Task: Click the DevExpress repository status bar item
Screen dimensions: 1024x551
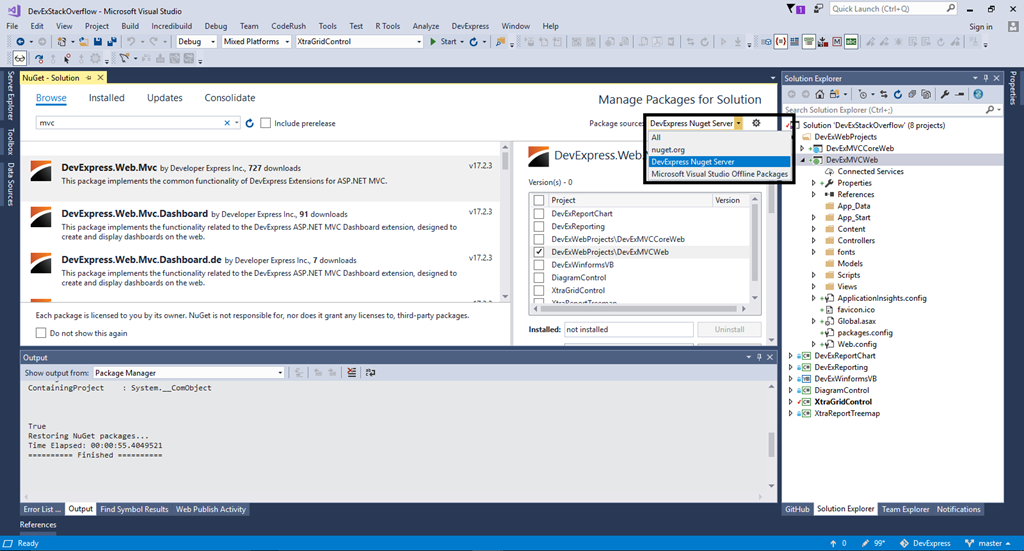Action: [925, 543]
